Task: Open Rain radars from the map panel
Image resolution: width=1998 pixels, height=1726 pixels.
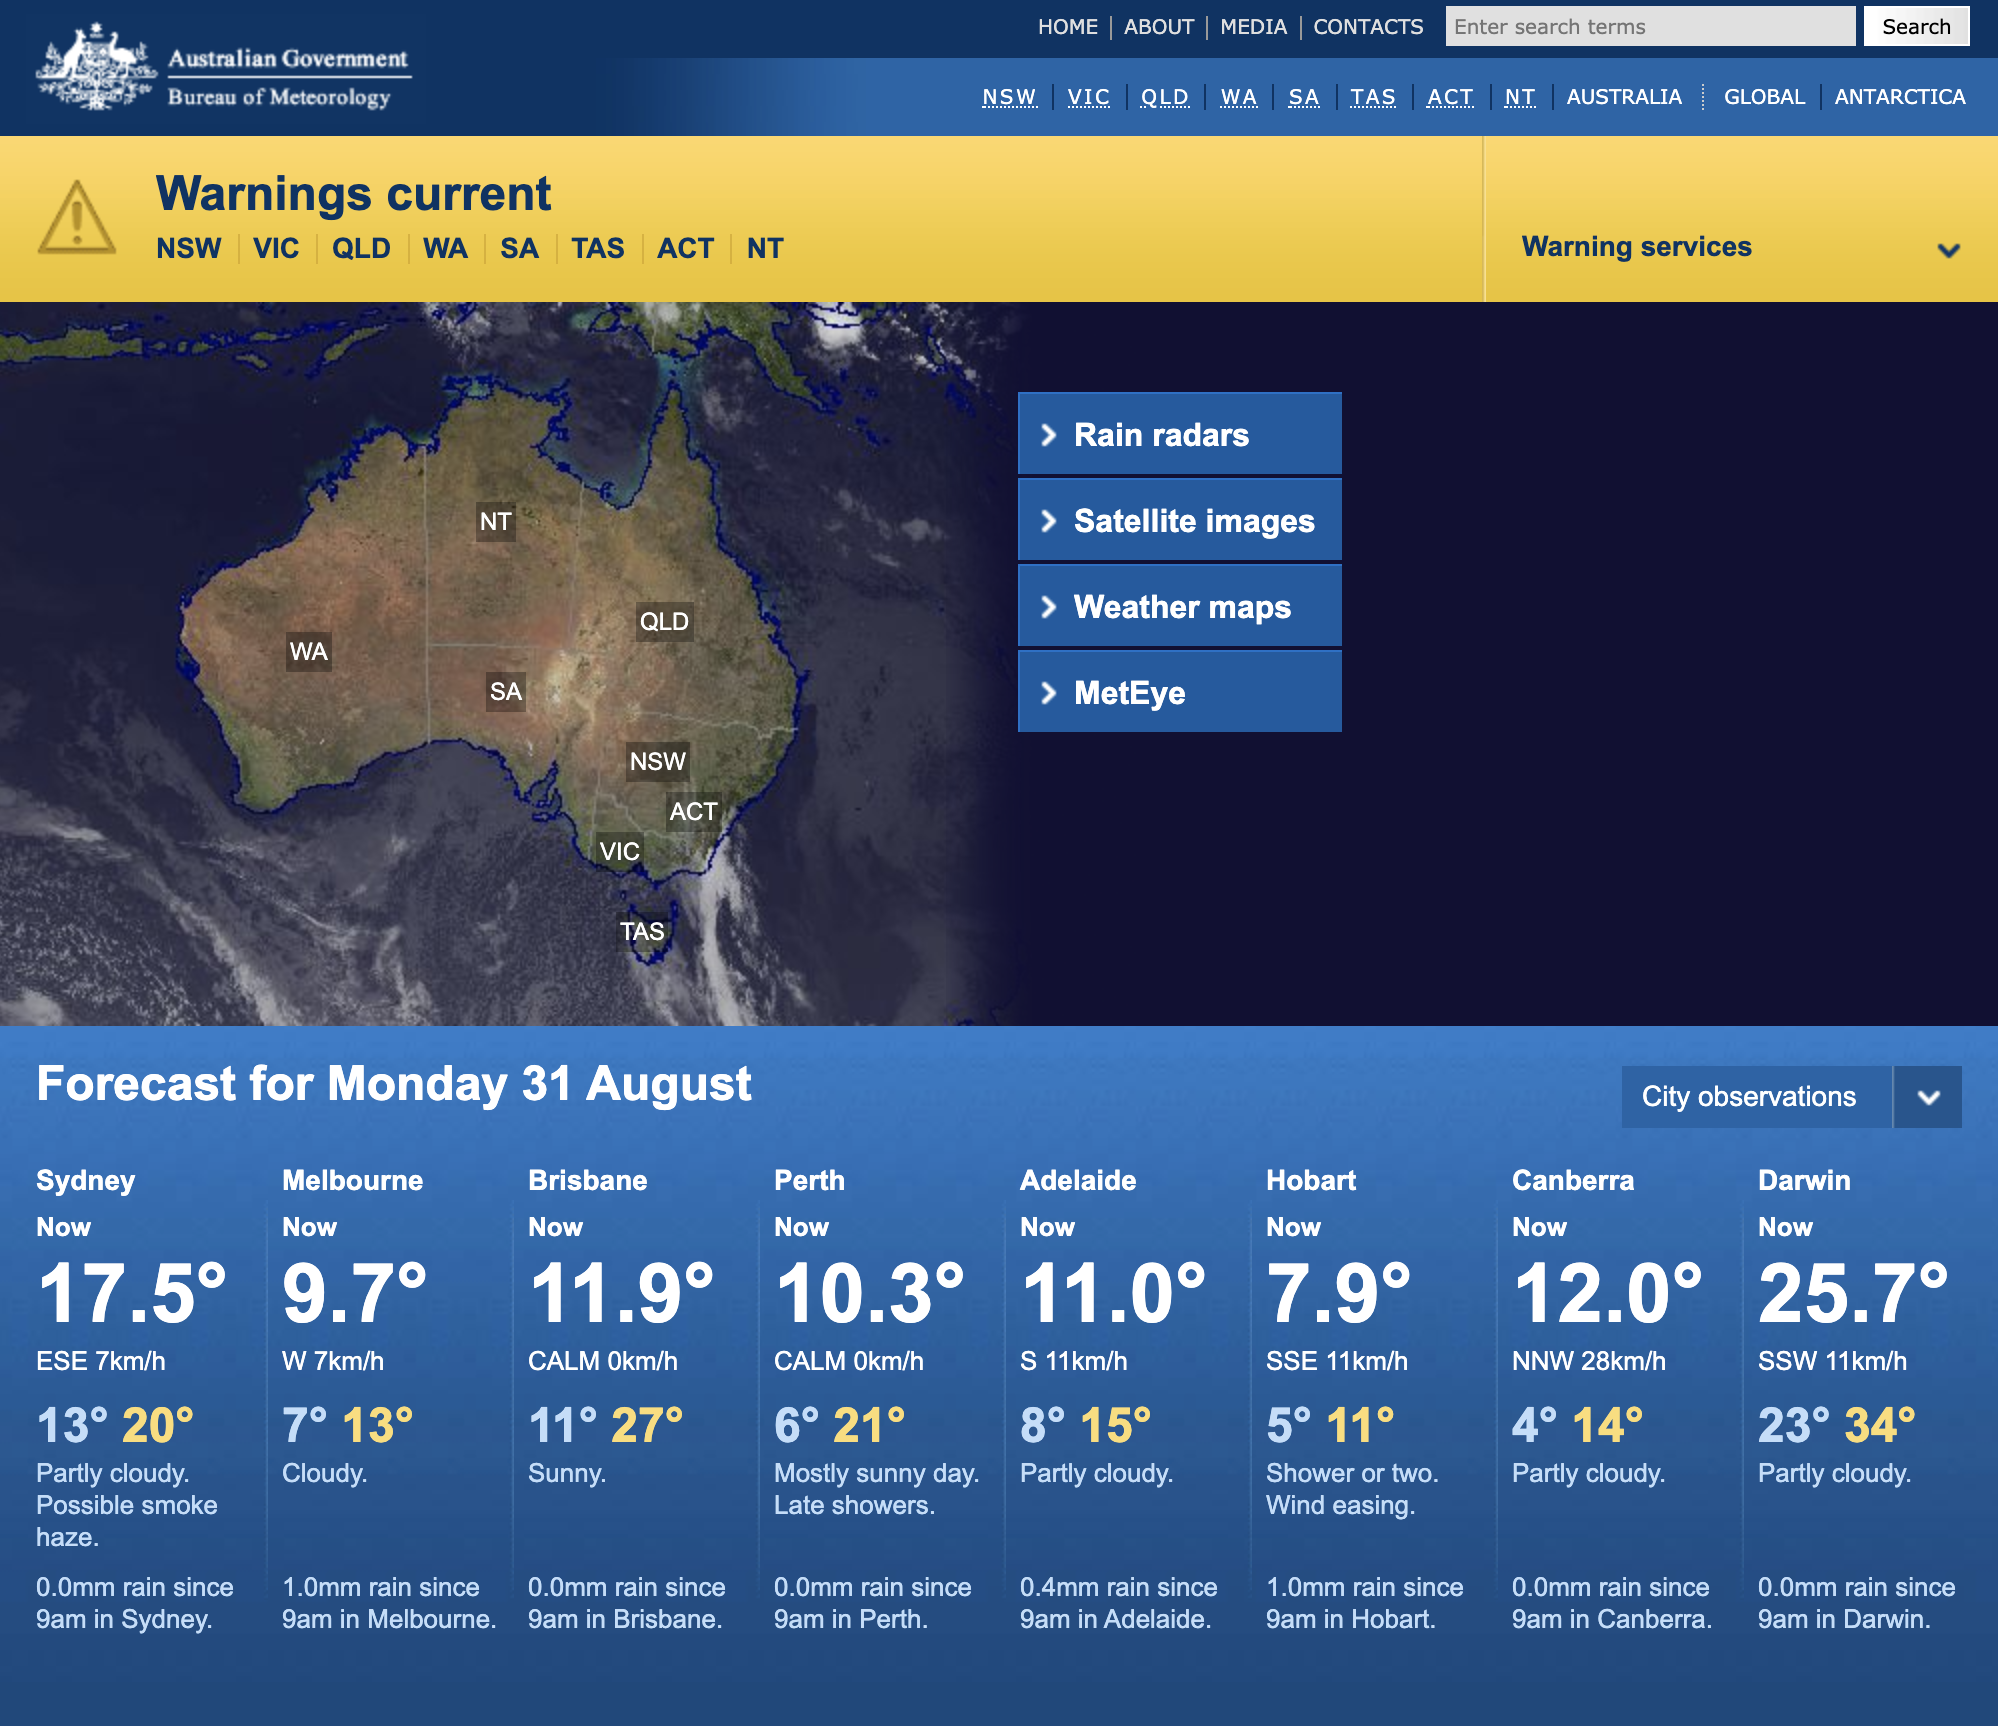Action: 1178,434
